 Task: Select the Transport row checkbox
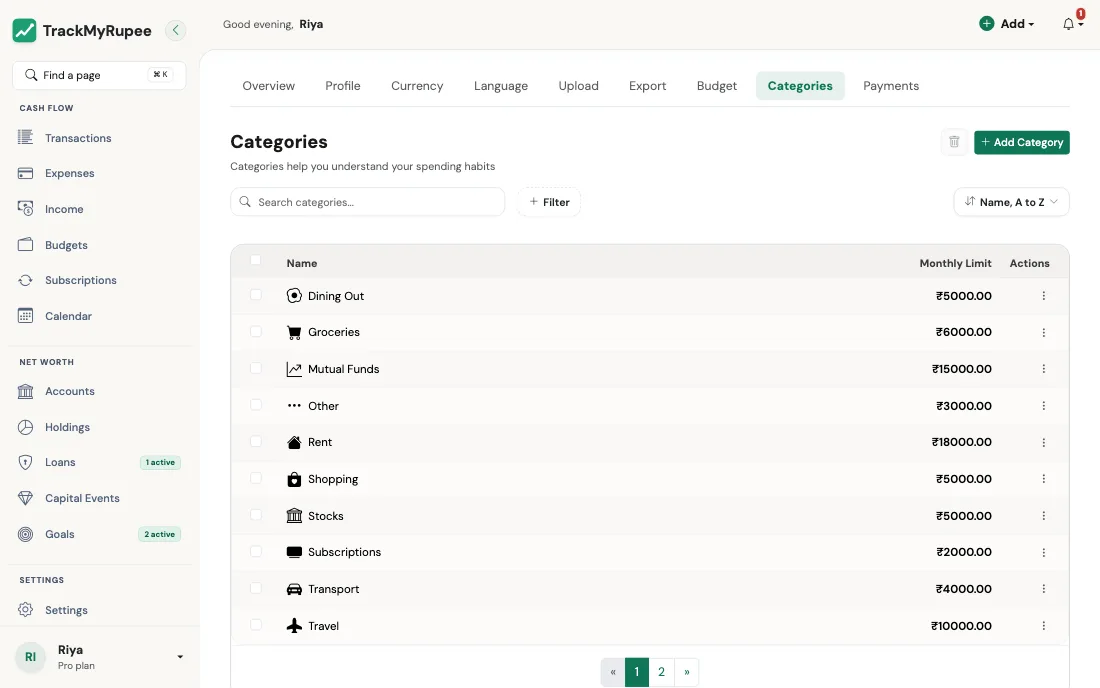(x=255, y=588)
